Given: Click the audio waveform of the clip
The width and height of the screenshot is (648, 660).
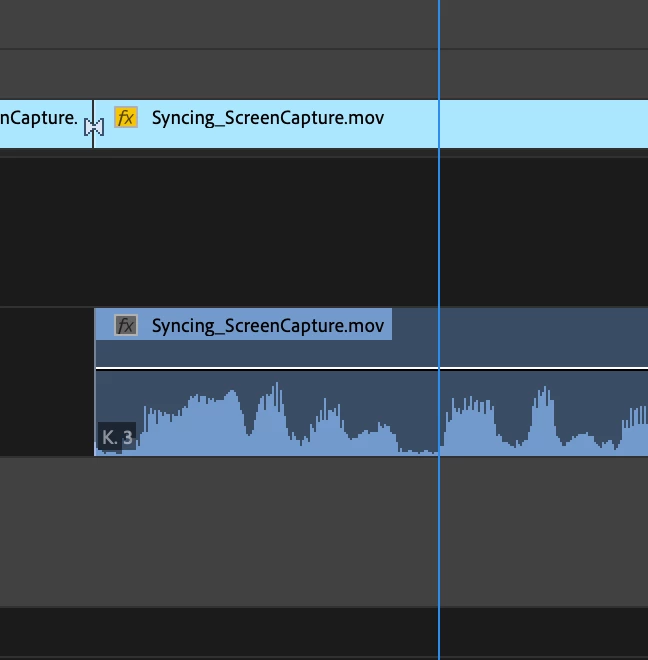Looking at the screenshot, I should (372, 419).
